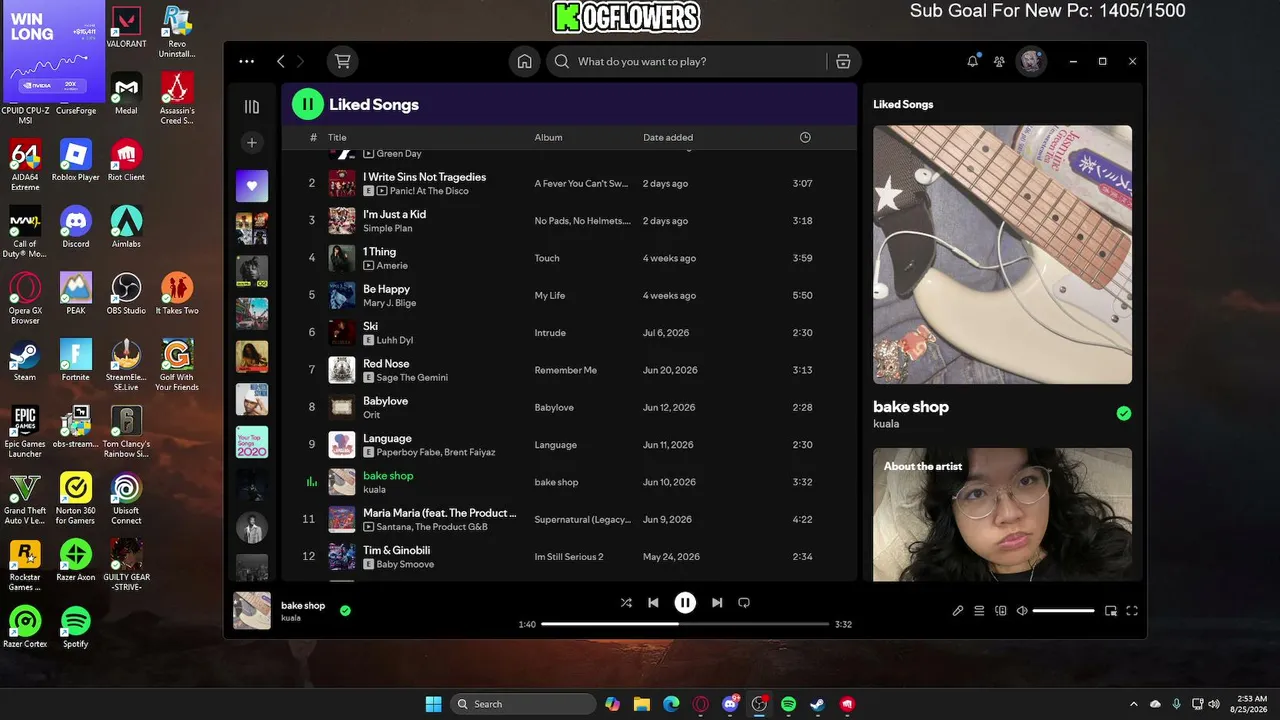Show hidden system tray icons

pos(1133,704)
